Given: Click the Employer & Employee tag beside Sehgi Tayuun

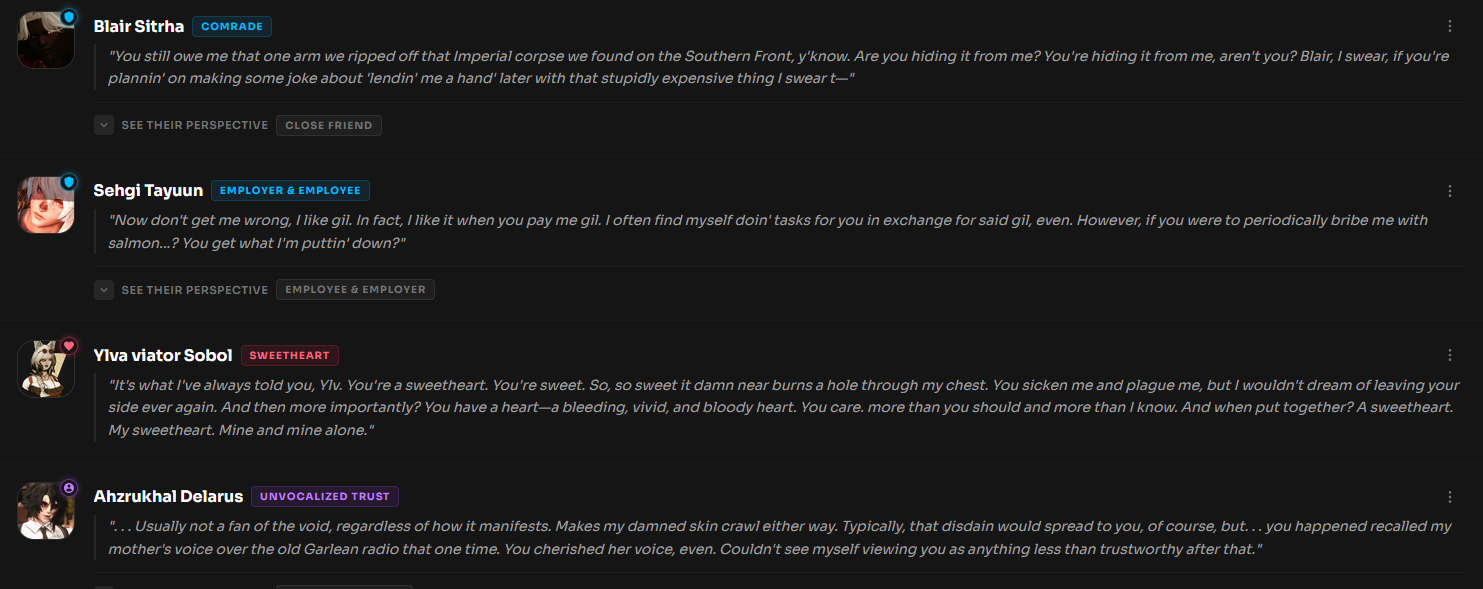Looking at the screenshot, I should pos(290,191).
